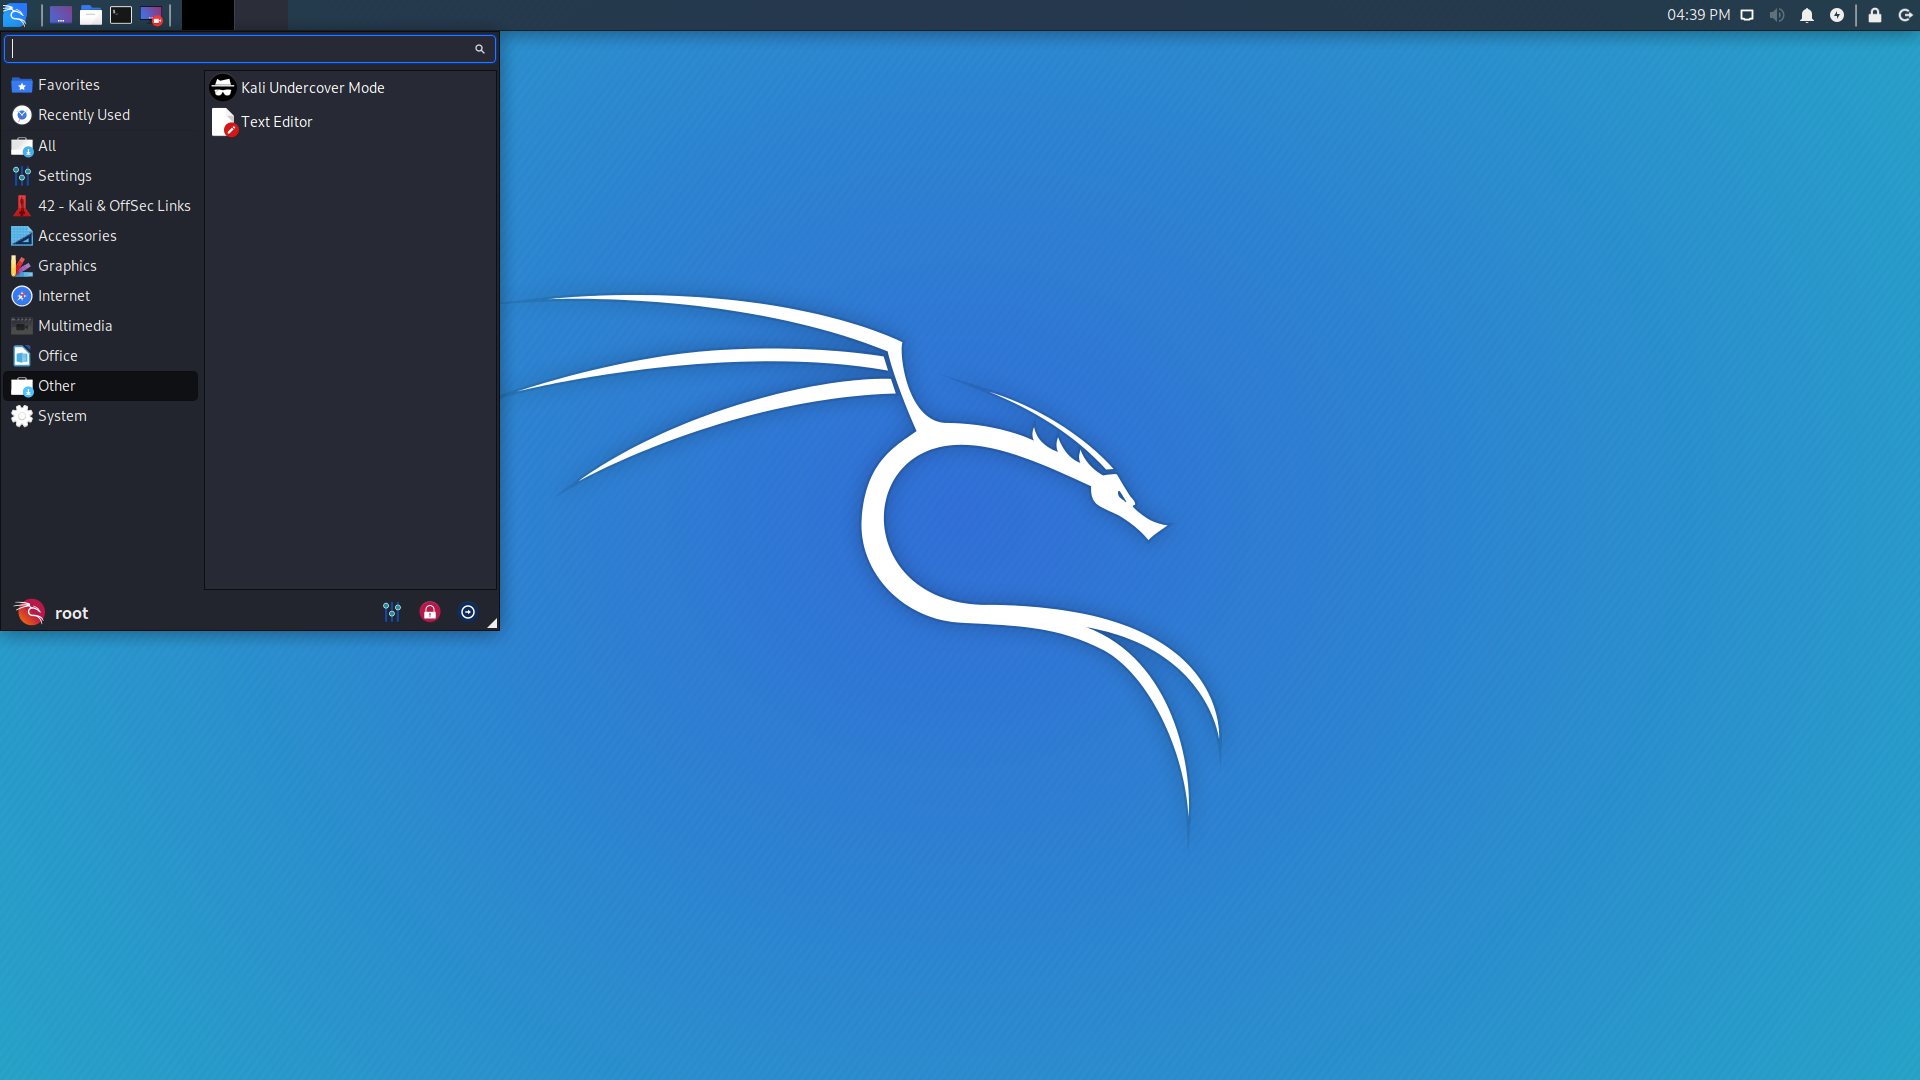This screenshot has height=1080, width=1920.
Task: Click the muted volume icon in system tray
Action: (1777, 15)
